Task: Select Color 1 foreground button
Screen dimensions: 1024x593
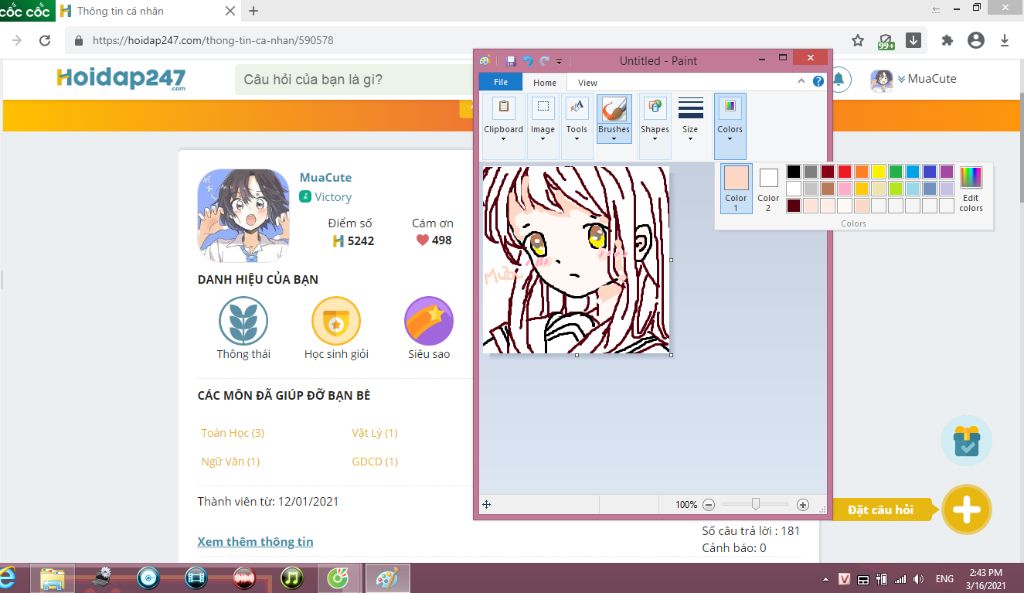Action: (736, 188)
